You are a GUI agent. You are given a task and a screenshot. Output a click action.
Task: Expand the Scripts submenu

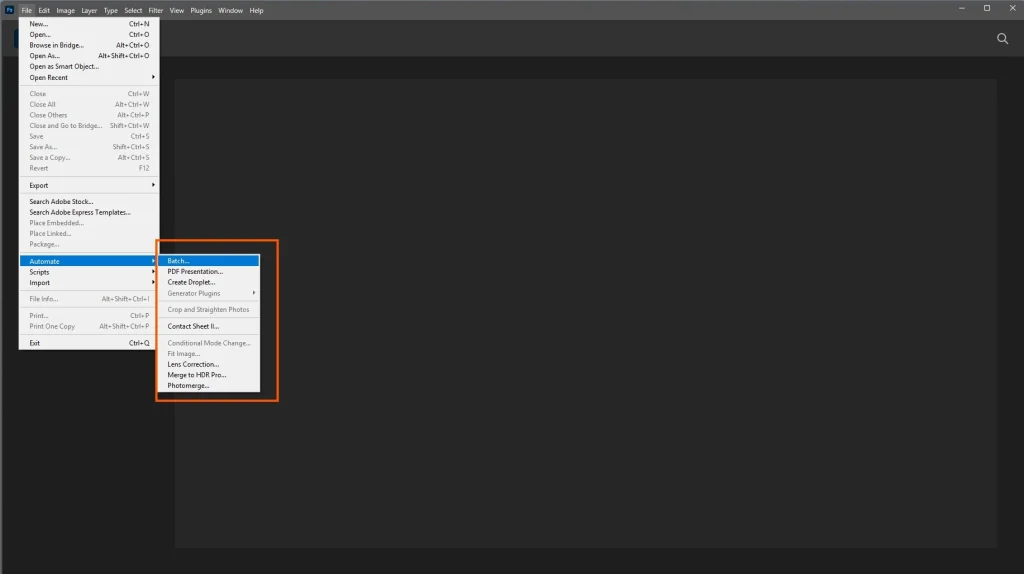click(89, 272)
